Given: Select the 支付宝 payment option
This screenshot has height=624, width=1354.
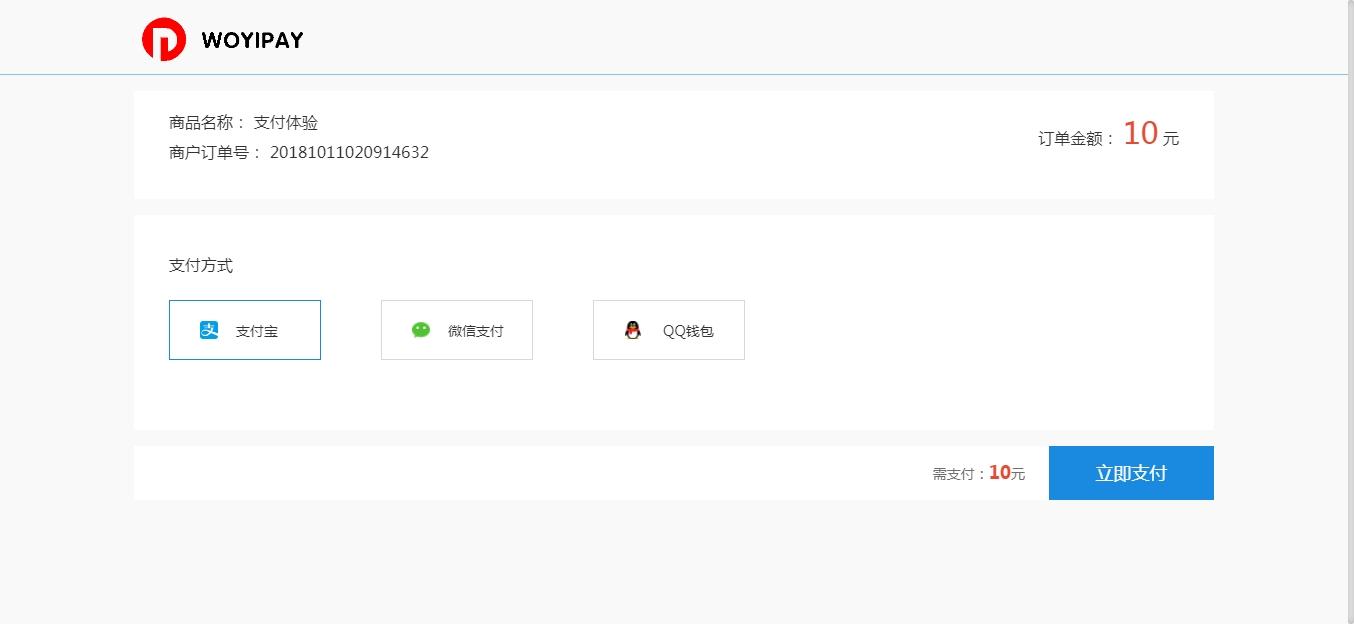Looking at the screenshot, I should coord(245,330).
